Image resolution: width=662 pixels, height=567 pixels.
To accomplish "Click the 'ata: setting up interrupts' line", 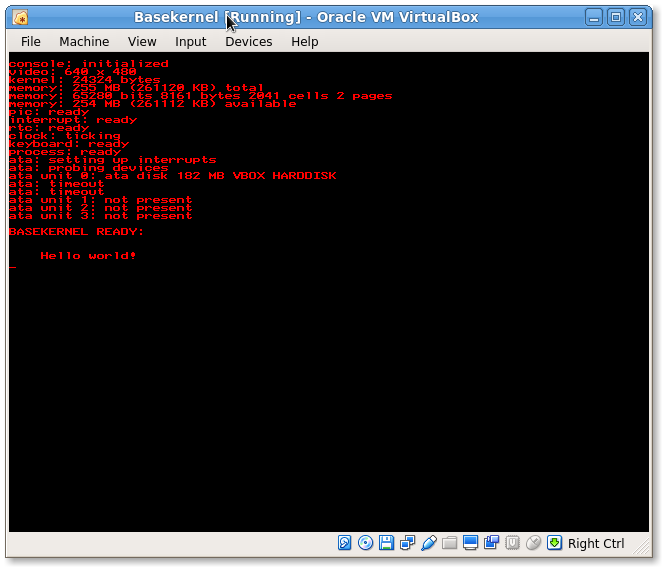I will (x=113, y=160).
